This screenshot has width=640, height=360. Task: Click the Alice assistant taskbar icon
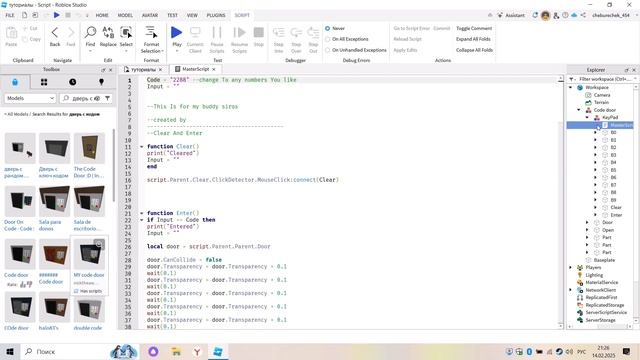153,351
